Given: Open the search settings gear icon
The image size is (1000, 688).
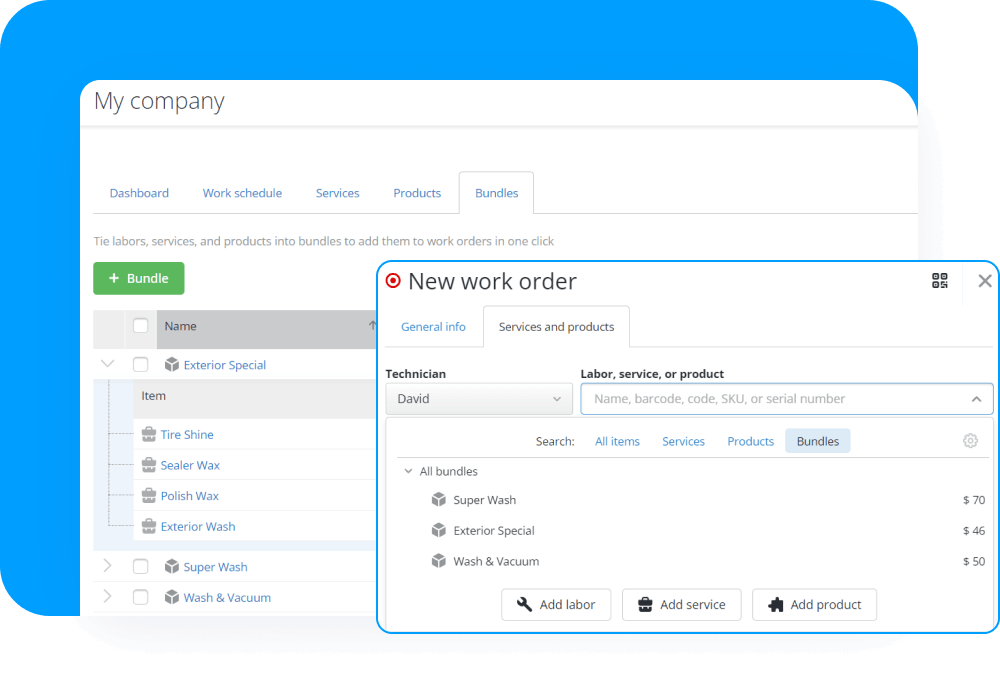Looking at the screenshot, I should (x=970, y=440).
